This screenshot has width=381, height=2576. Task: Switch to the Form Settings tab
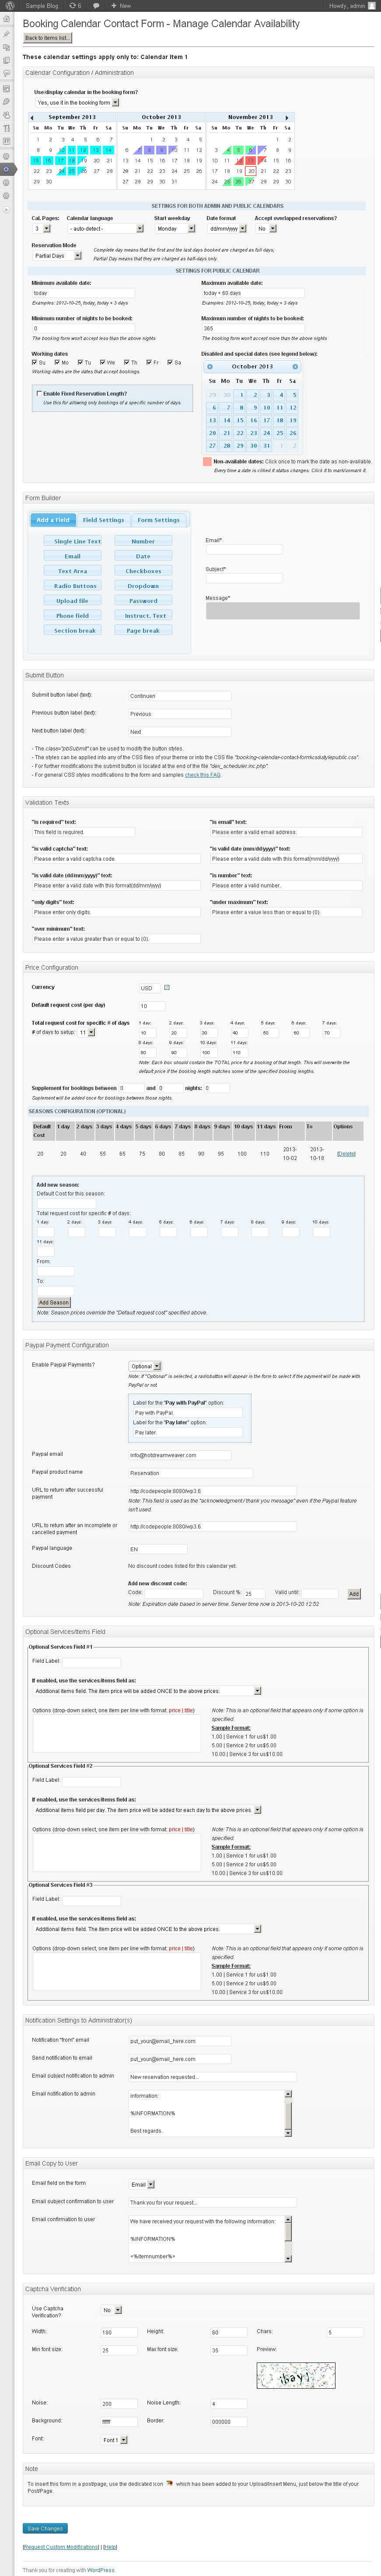[x=158, y=520]
